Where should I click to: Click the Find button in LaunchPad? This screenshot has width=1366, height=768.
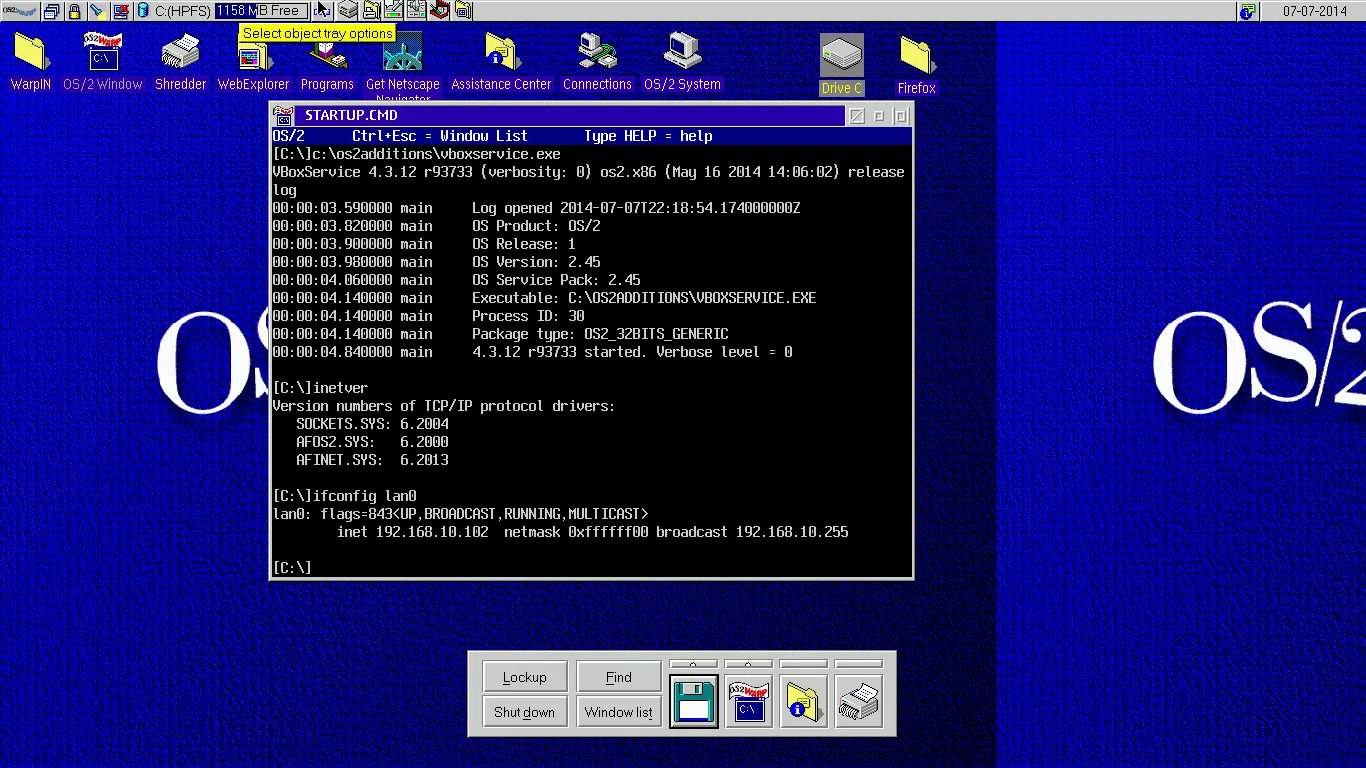click(x=618, y=677)
